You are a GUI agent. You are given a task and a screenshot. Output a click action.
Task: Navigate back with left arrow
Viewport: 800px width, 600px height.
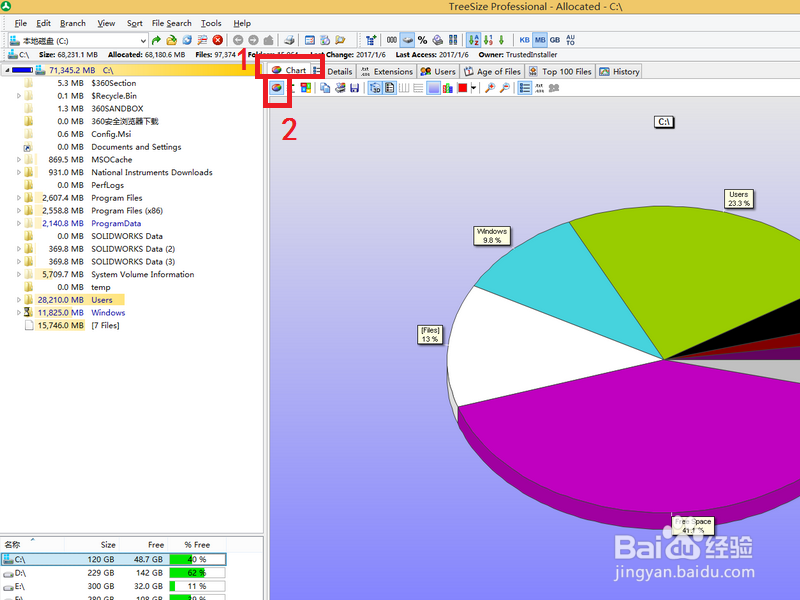click(x=238, y=40)
